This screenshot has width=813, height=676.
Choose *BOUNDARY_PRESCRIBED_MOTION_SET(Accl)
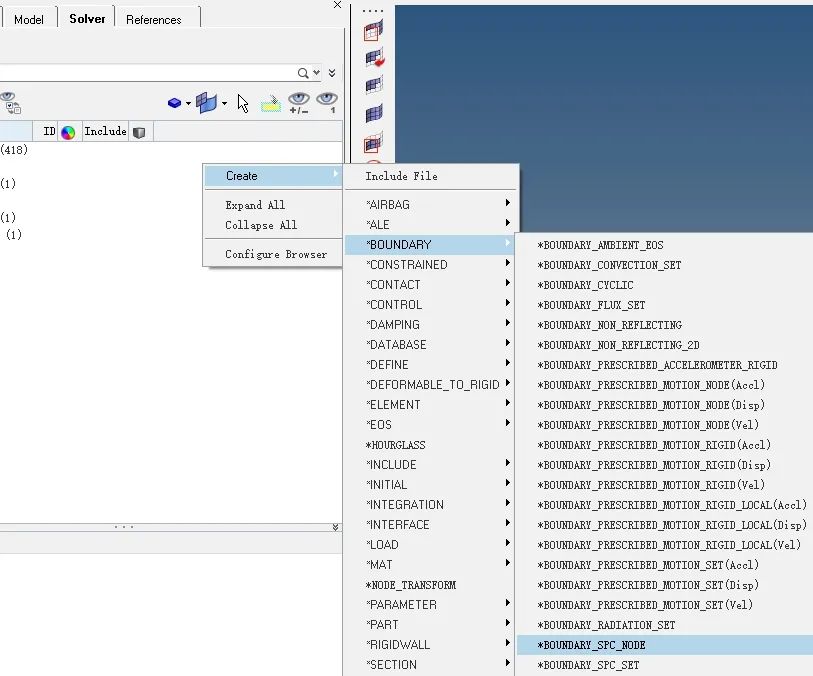click(665, 565)
